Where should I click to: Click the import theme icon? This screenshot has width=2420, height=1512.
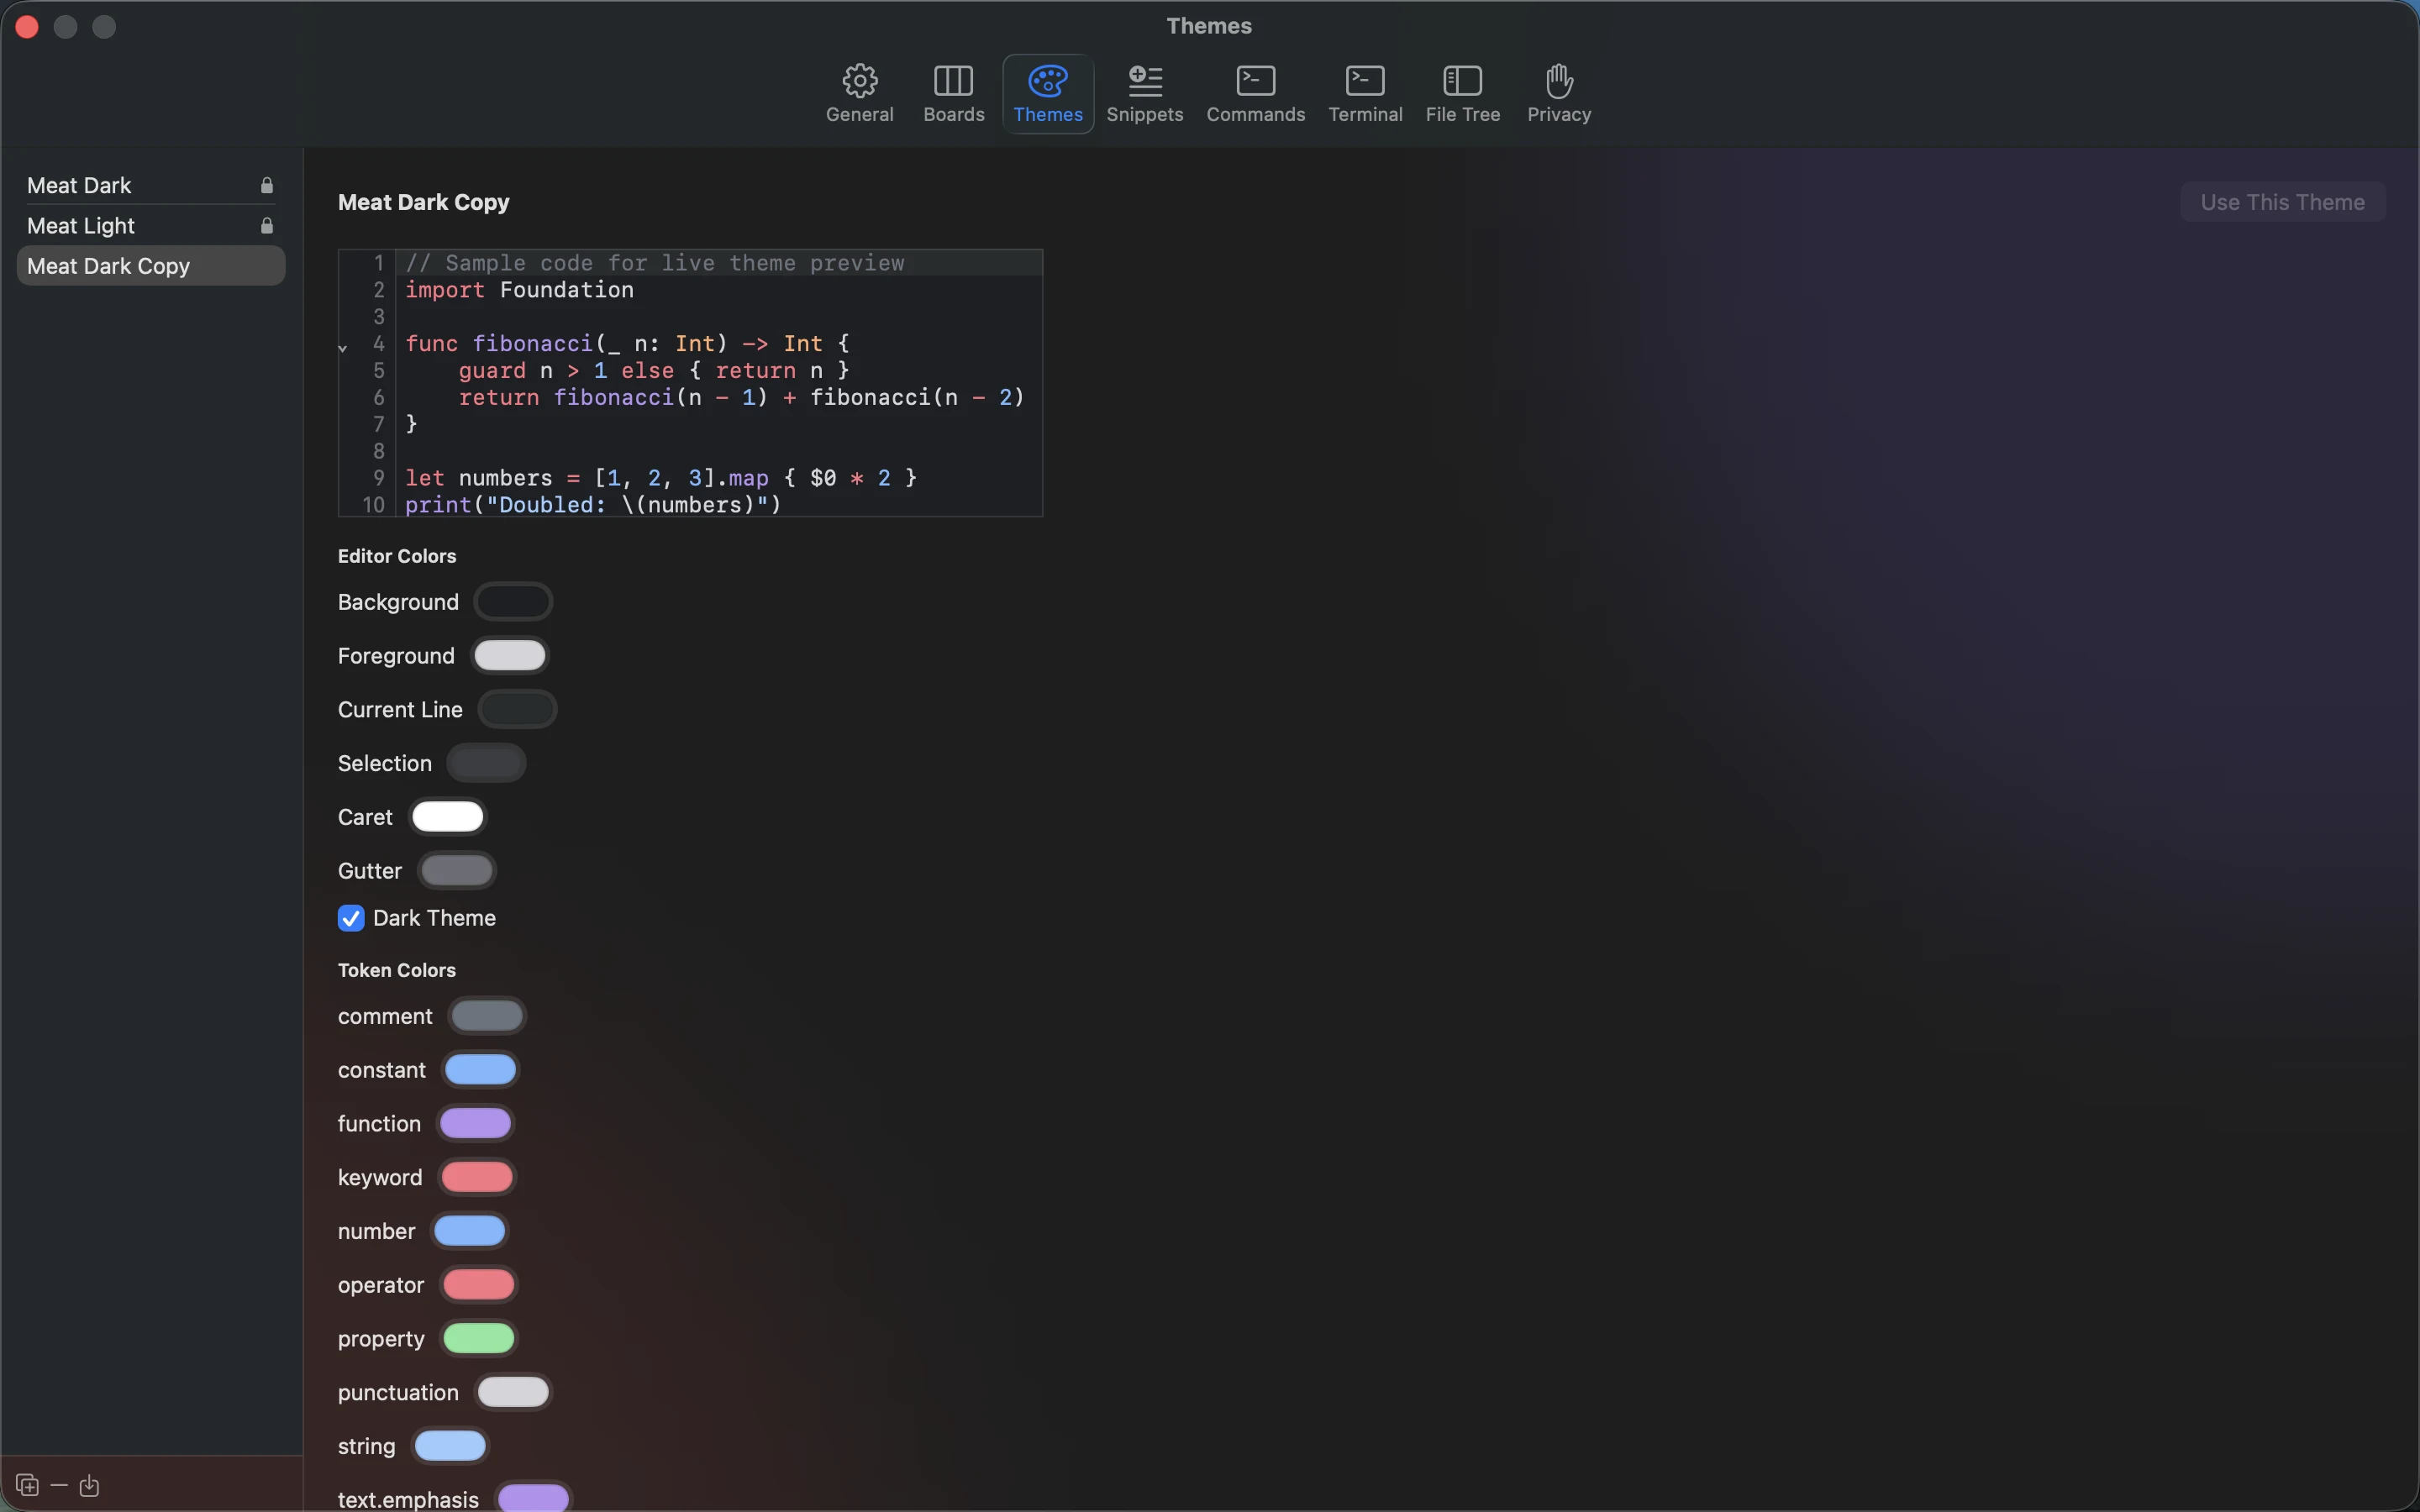pos(89,1485)
